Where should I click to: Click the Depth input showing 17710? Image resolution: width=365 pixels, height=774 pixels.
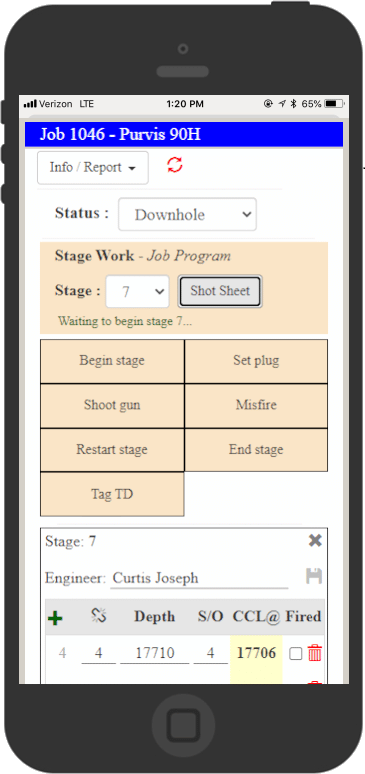point(155,654)
